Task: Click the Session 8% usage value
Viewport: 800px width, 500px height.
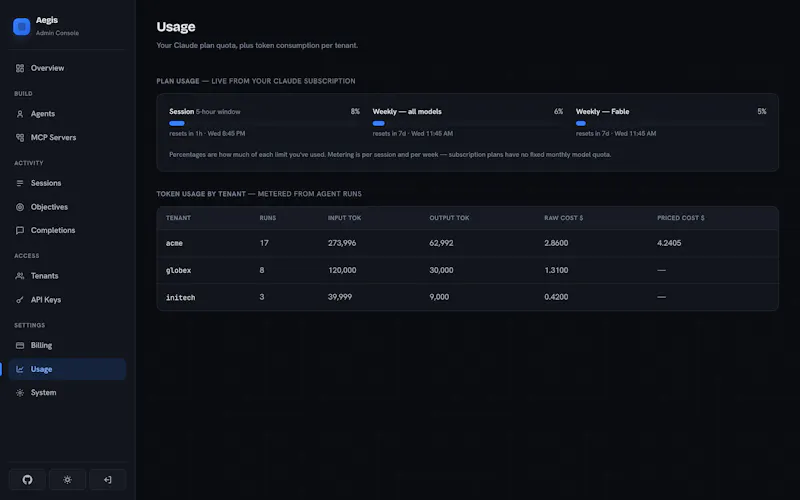Action: click(355, 111)
